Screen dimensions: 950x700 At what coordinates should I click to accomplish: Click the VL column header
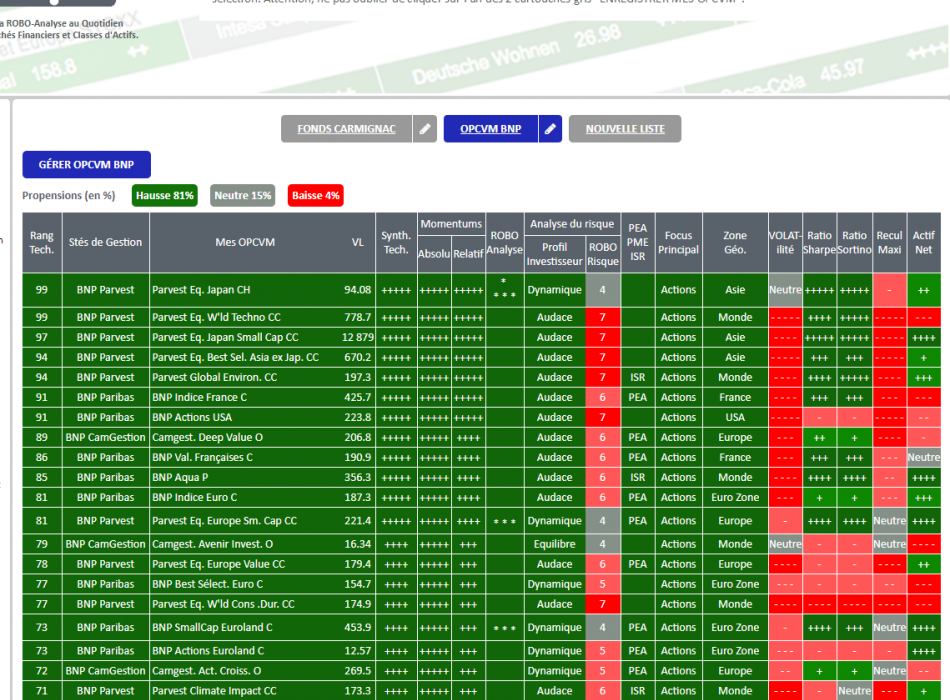[x=358, y=242]
